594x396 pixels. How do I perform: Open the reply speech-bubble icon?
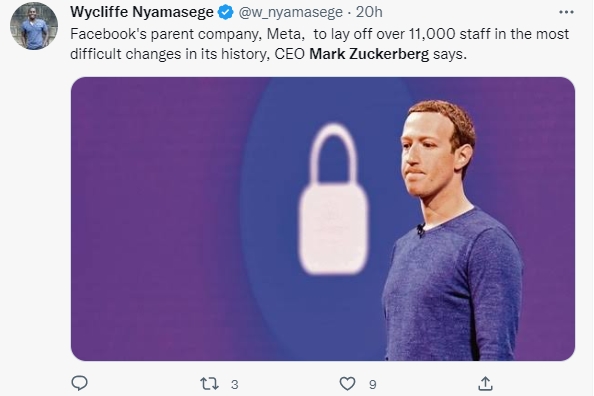[x=80, y=383]
